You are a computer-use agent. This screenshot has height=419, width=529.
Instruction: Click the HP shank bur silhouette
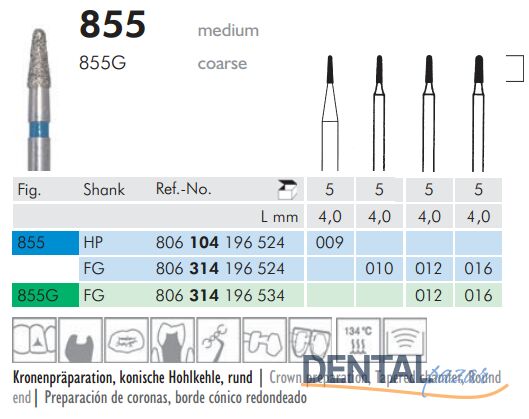[330, 113]
